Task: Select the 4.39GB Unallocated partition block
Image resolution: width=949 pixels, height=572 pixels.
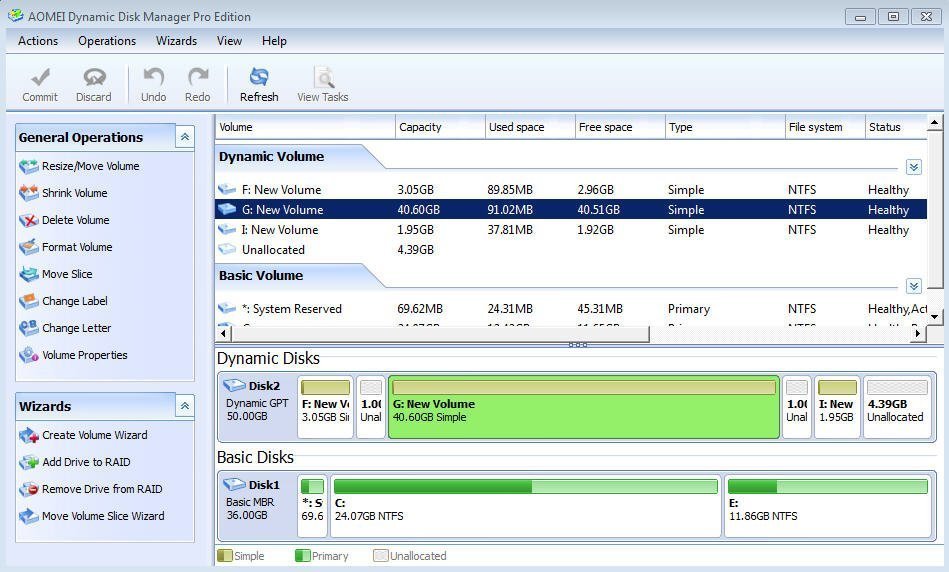Action: tap(897, 407)
